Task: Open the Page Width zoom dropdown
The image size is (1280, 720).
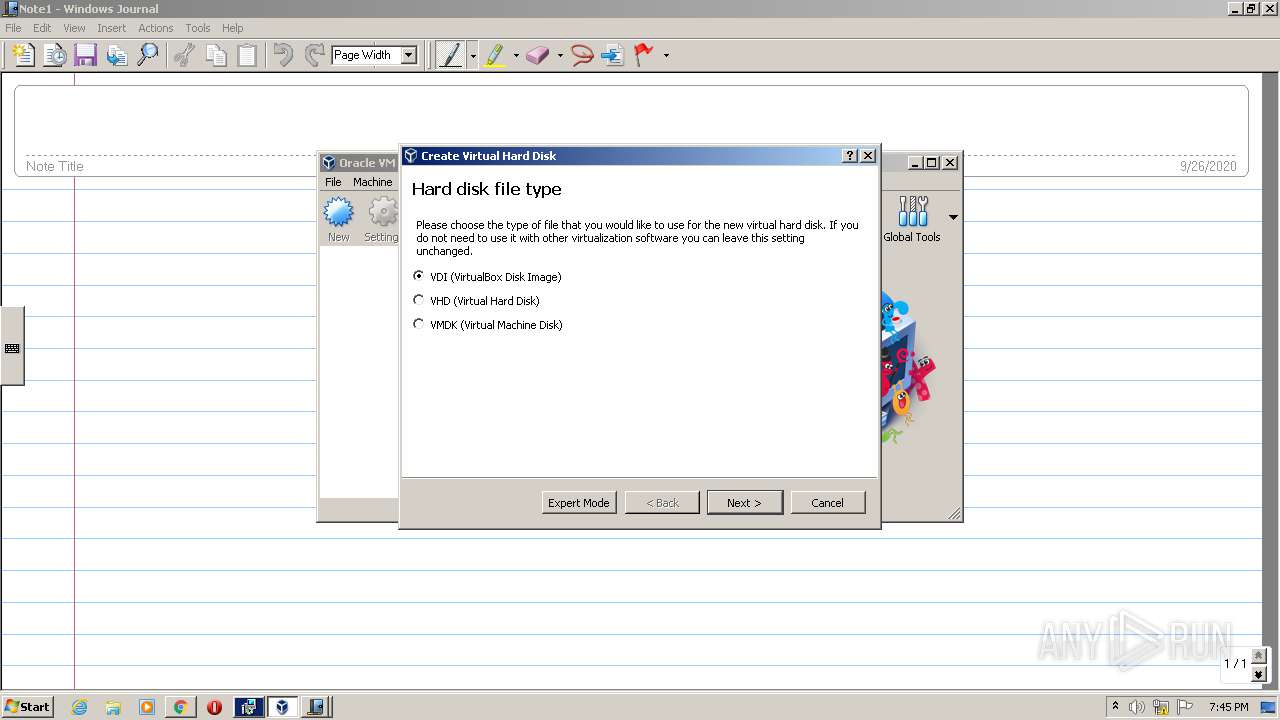Action: (x=408, y=55)
